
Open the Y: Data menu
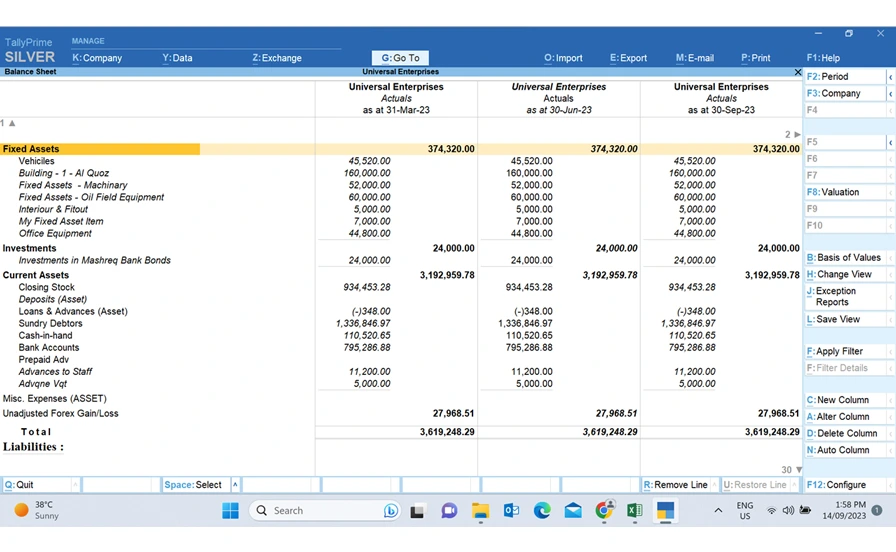coord(177,58)
